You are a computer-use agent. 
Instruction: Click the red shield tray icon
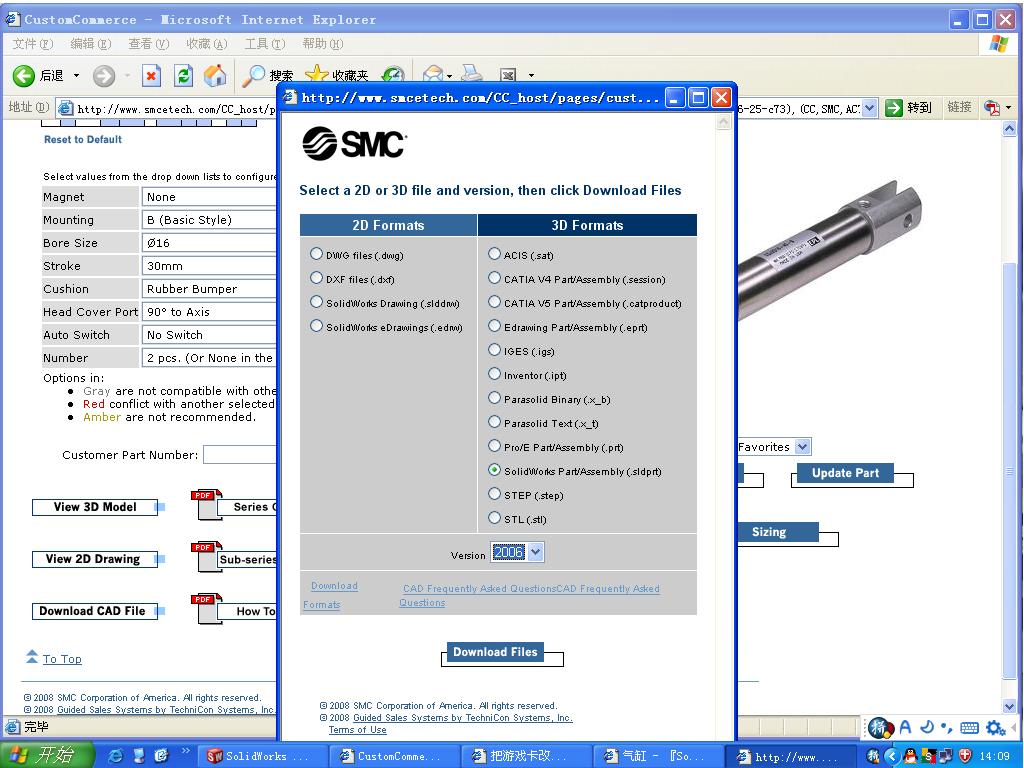click(965, 756)
